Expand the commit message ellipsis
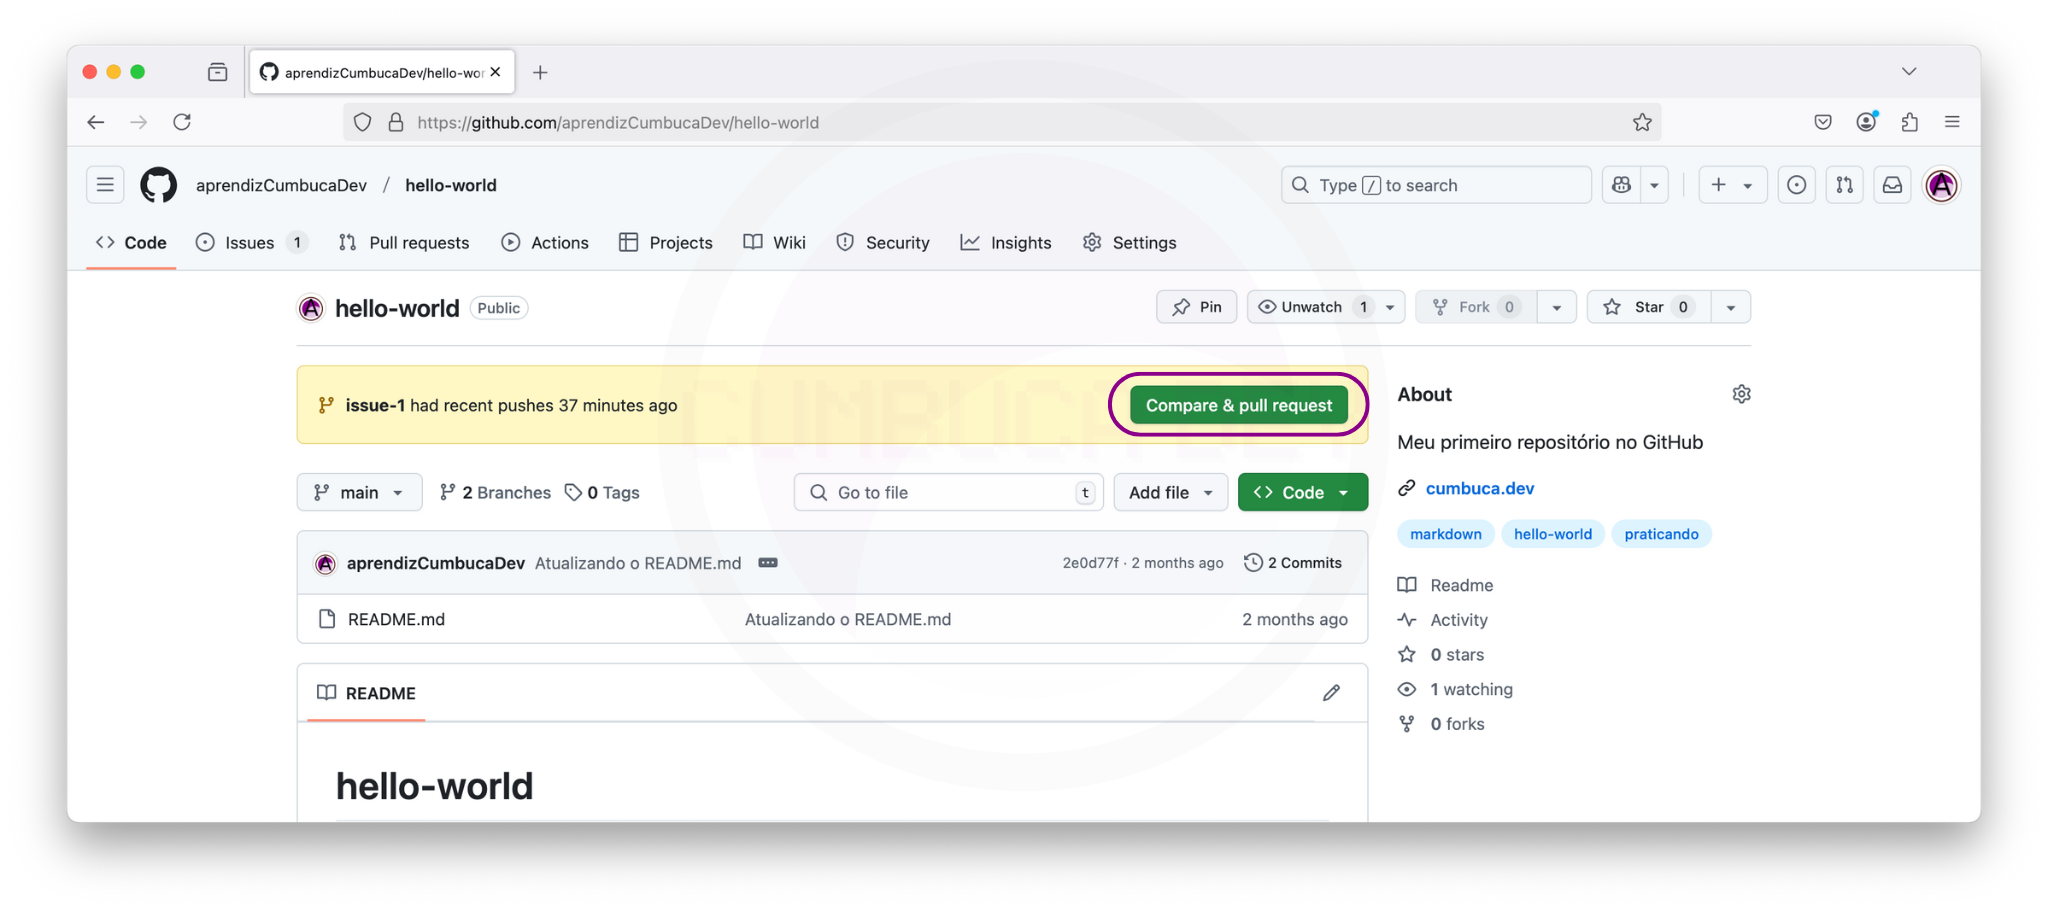 tap(767, 563)
